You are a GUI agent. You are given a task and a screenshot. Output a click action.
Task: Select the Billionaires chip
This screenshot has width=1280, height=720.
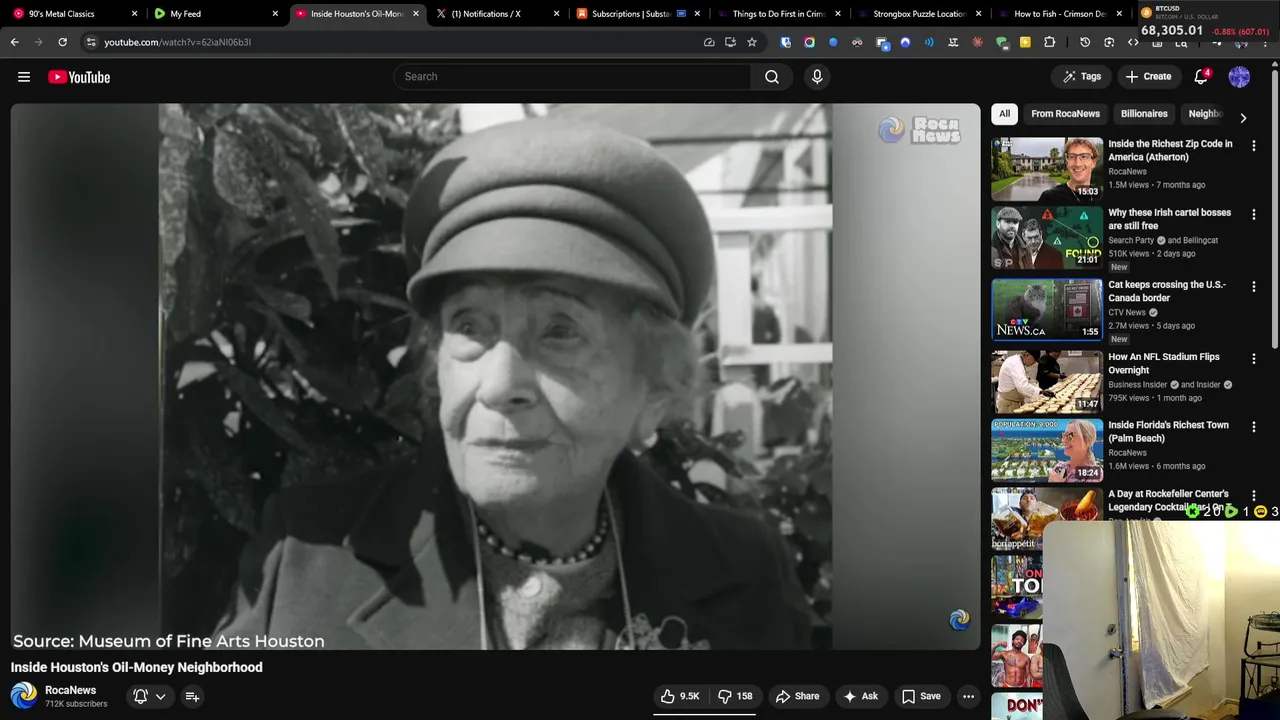tap(1144, 114)
